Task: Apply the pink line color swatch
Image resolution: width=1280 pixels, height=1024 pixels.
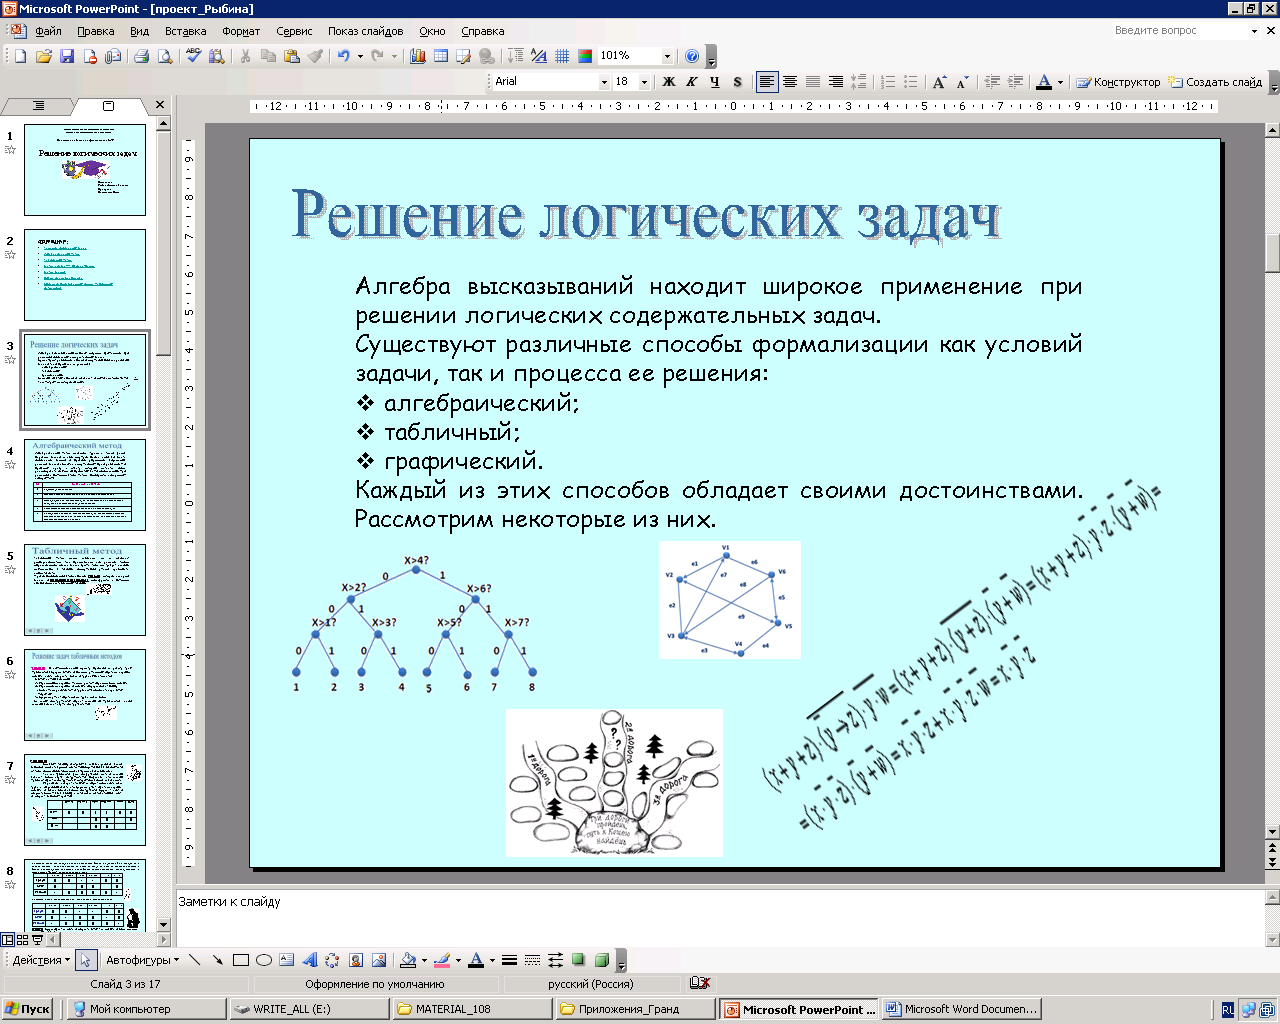Action: pos(442,960)
